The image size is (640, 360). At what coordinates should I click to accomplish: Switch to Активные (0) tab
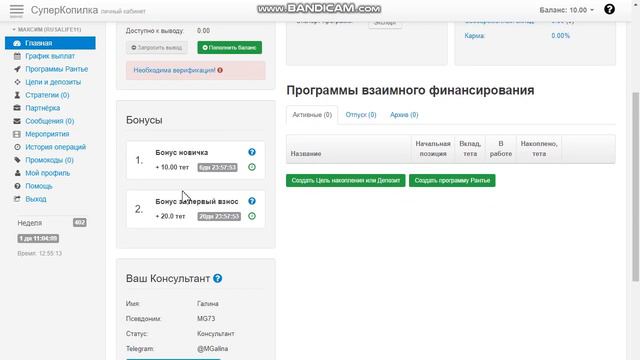pyautogui.click(x=312, y=115)
